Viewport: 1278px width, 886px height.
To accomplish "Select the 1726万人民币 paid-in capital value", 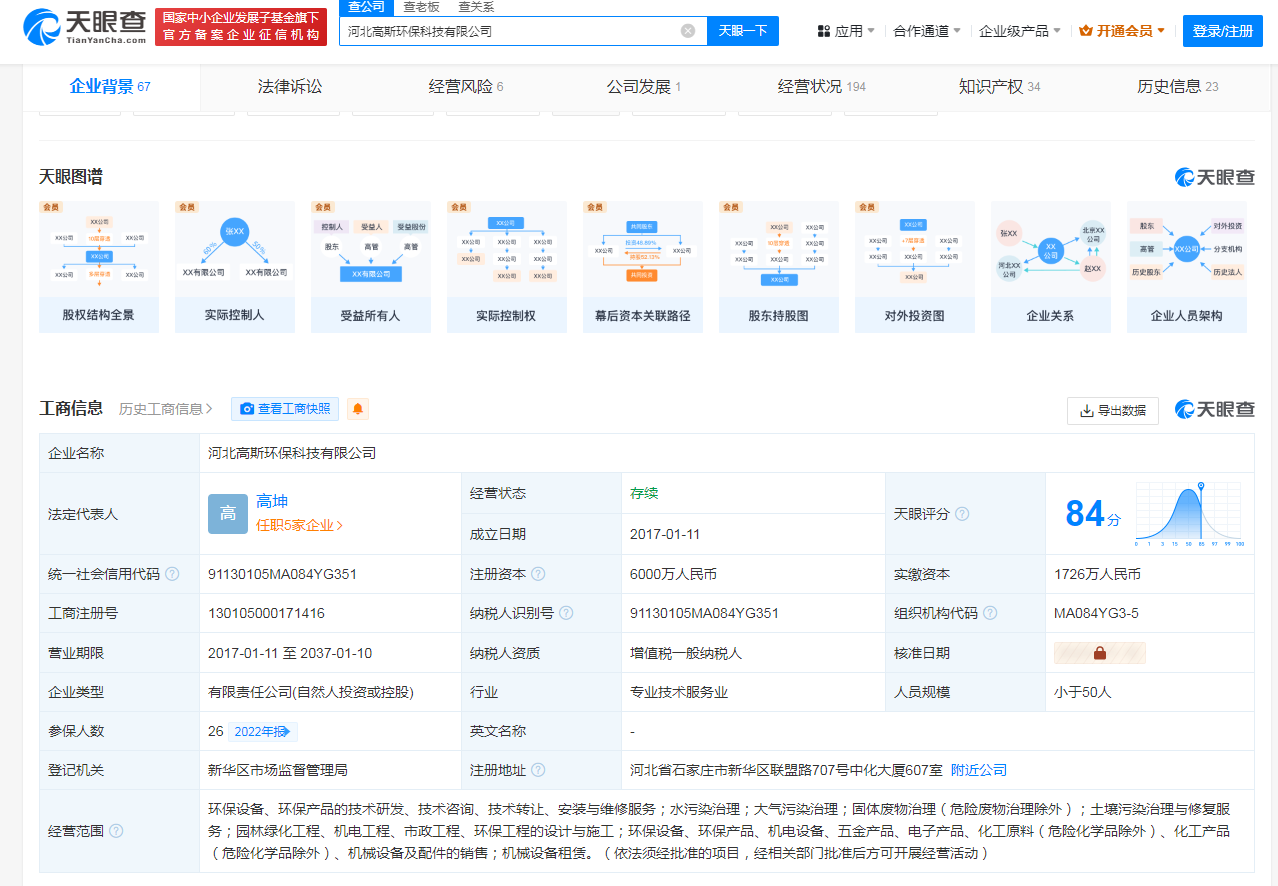I will point(1097,574).
